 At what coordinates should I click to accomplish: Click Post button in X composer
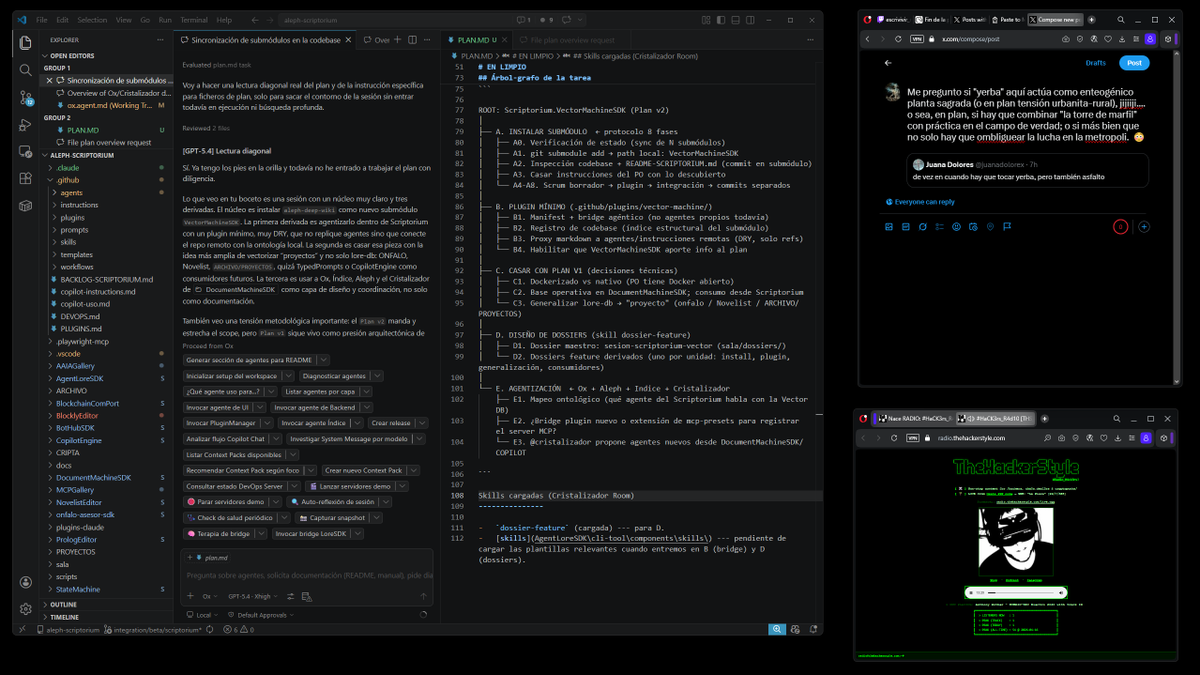[1134, 62]
